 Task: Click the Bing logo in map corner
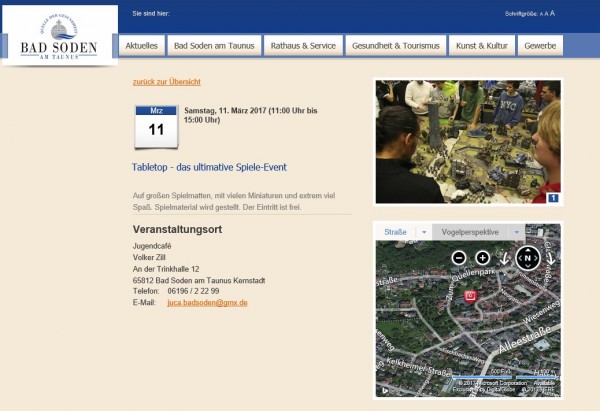(382, 388)
